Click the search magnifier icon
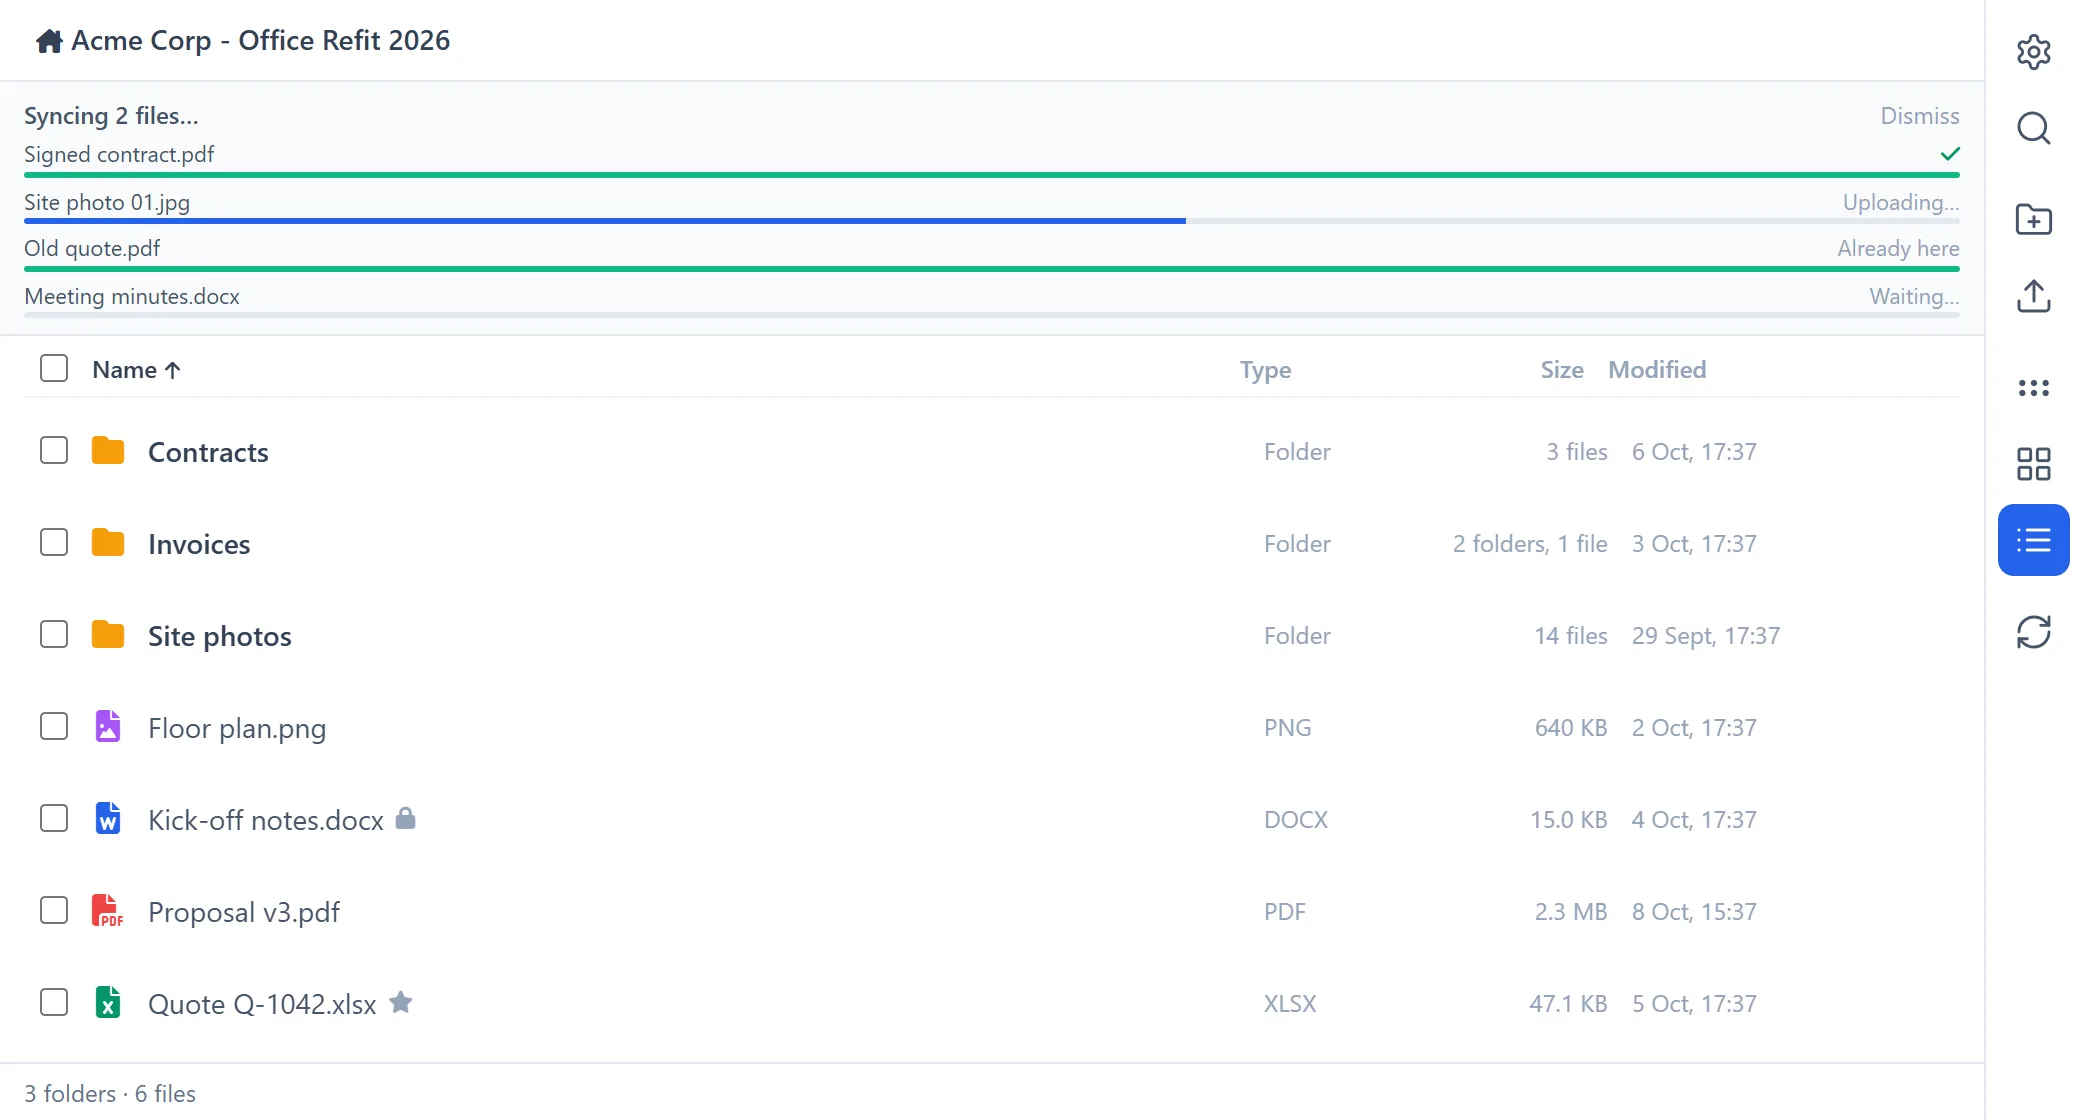Image resolution: width=2080 pixels, height=1120 pixels. pos(2033,128)
